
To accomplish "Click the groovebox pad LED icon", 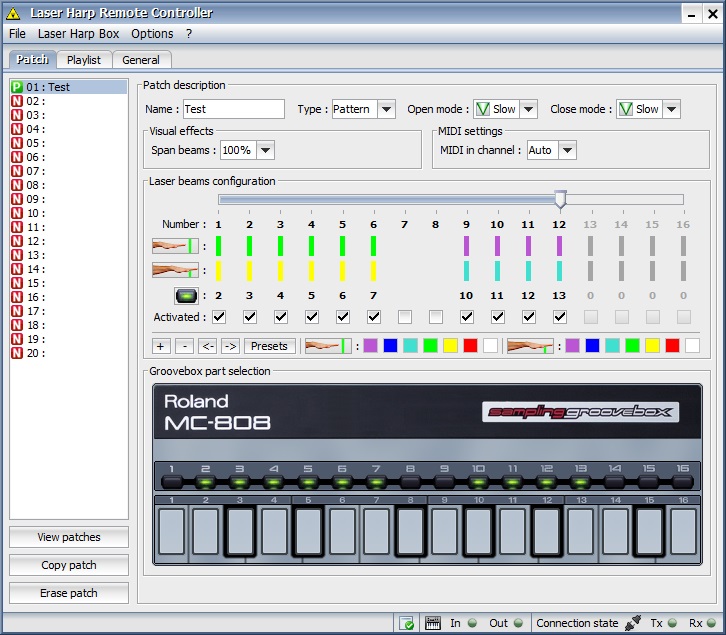I will pos(186,295).
